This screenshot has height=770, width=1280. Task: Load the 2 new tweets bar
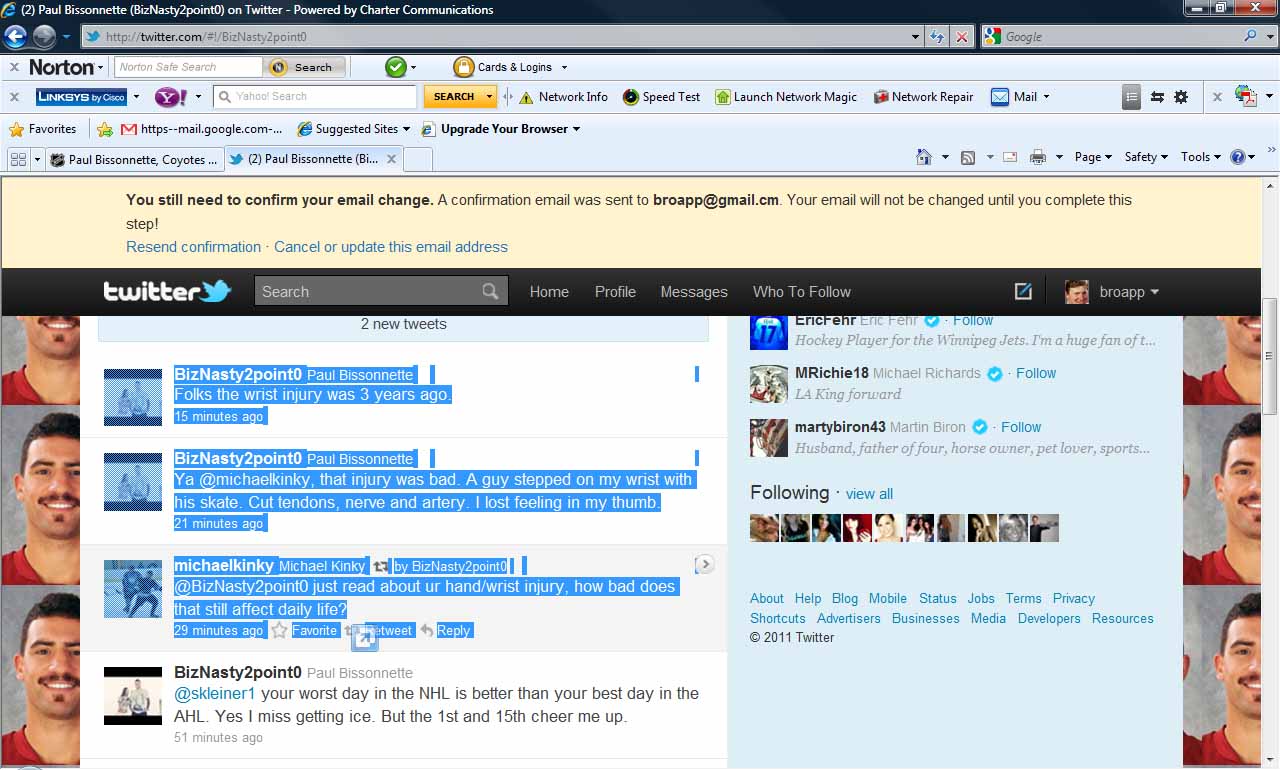403,327
